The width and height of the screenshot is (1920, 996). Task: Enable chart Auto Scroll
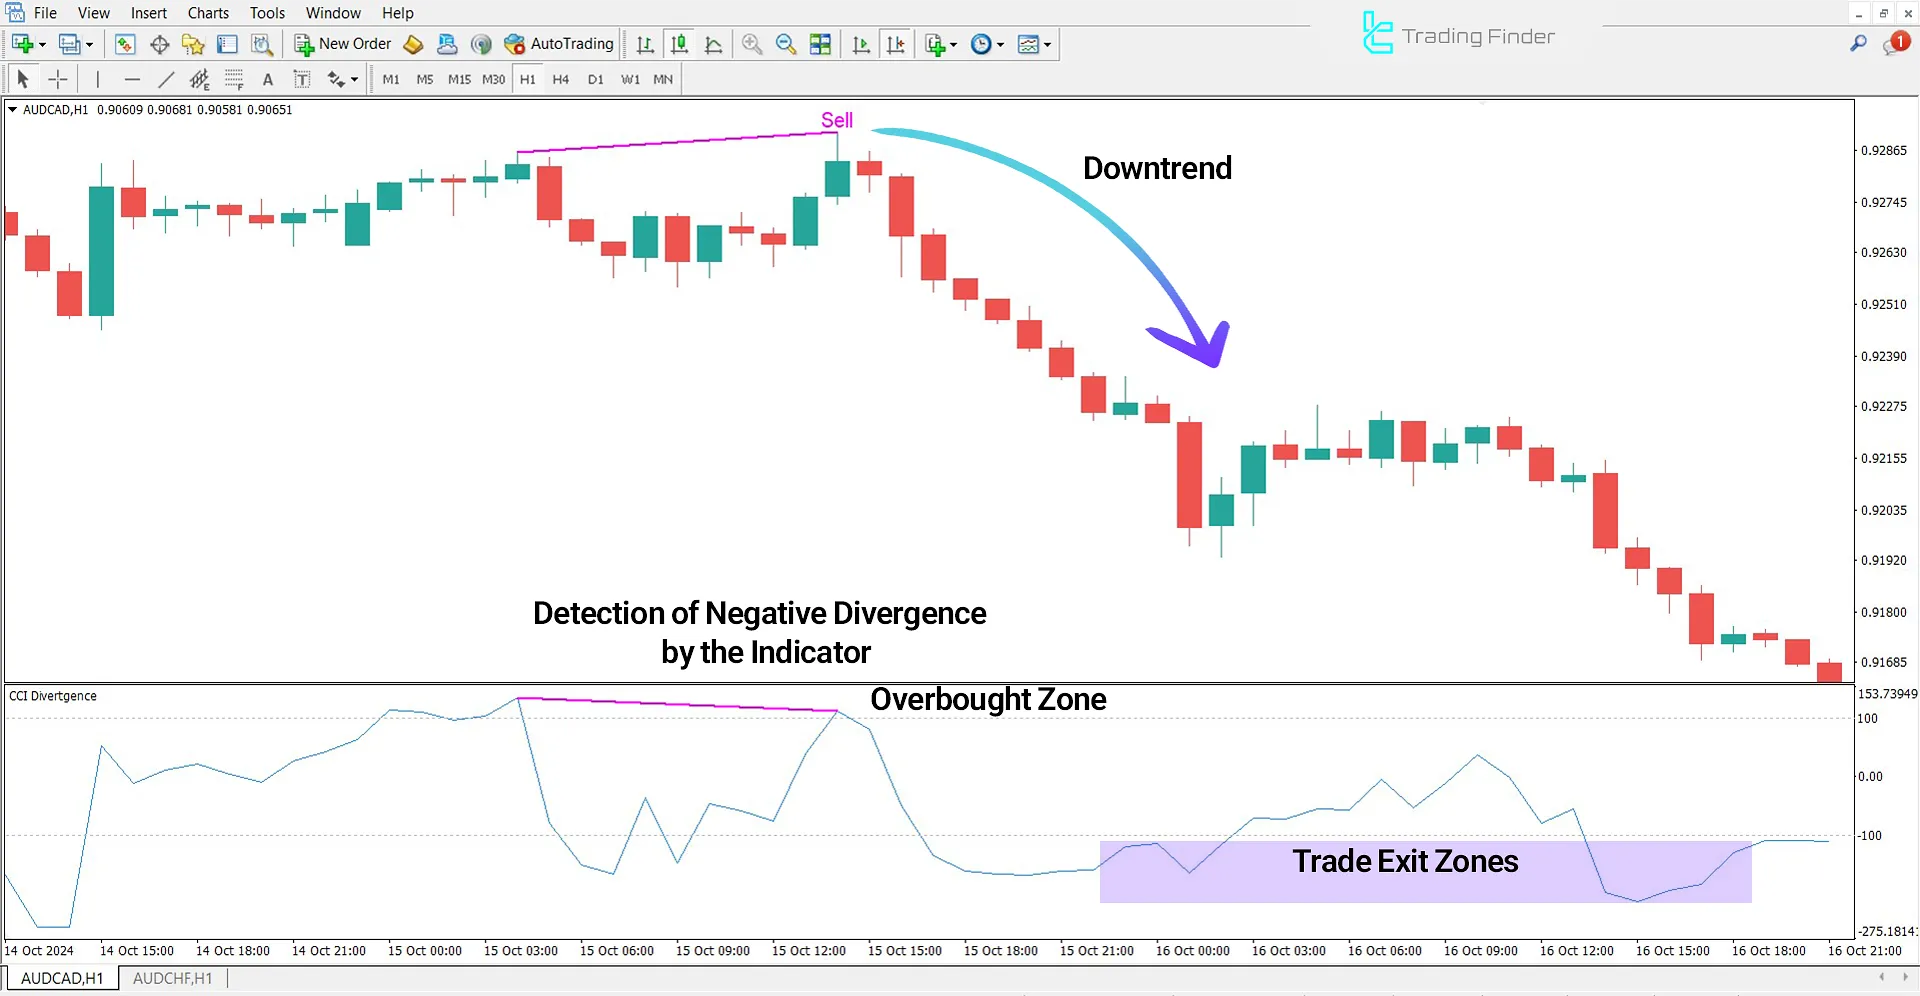[x=861, y=44]
